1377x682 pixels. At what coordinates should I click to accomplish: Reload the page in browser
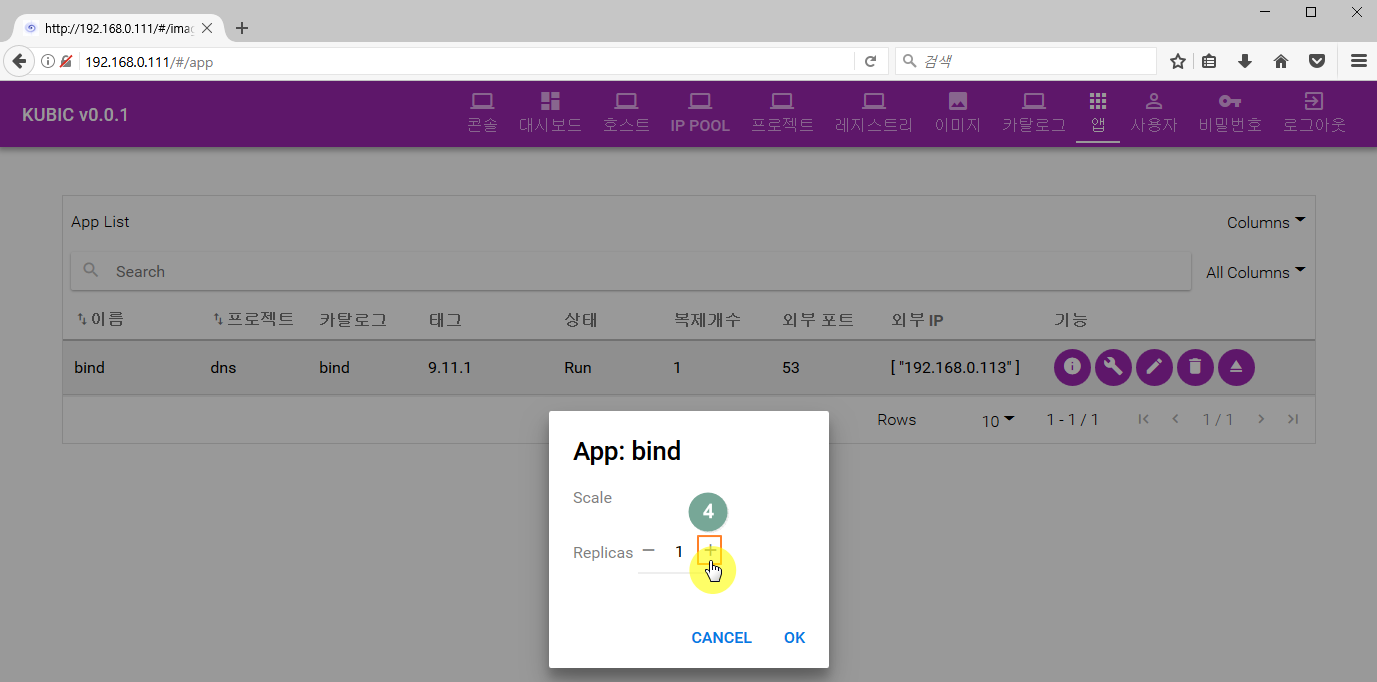[870, 61]
